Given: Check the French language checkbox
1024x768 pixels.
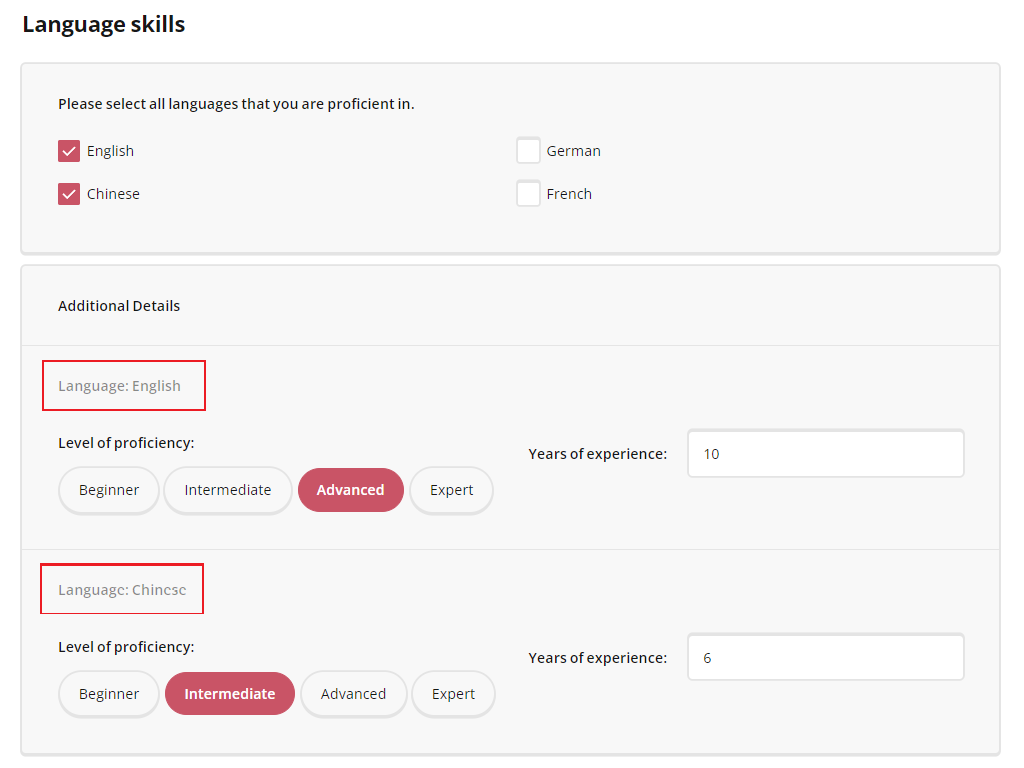Looking at the screenshot, I should pos(528,193).
